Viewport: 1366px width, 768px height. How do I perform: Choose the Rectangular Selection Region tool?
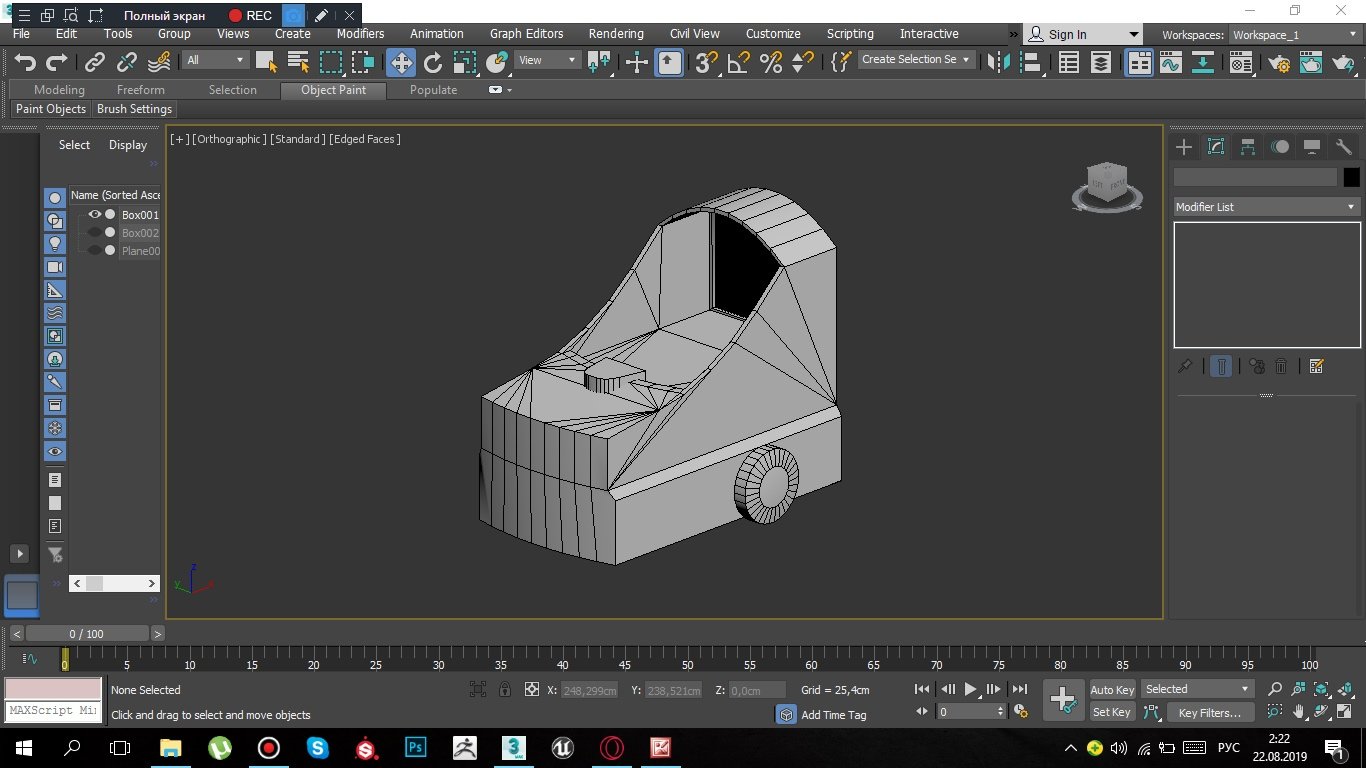tap(331, 63)
